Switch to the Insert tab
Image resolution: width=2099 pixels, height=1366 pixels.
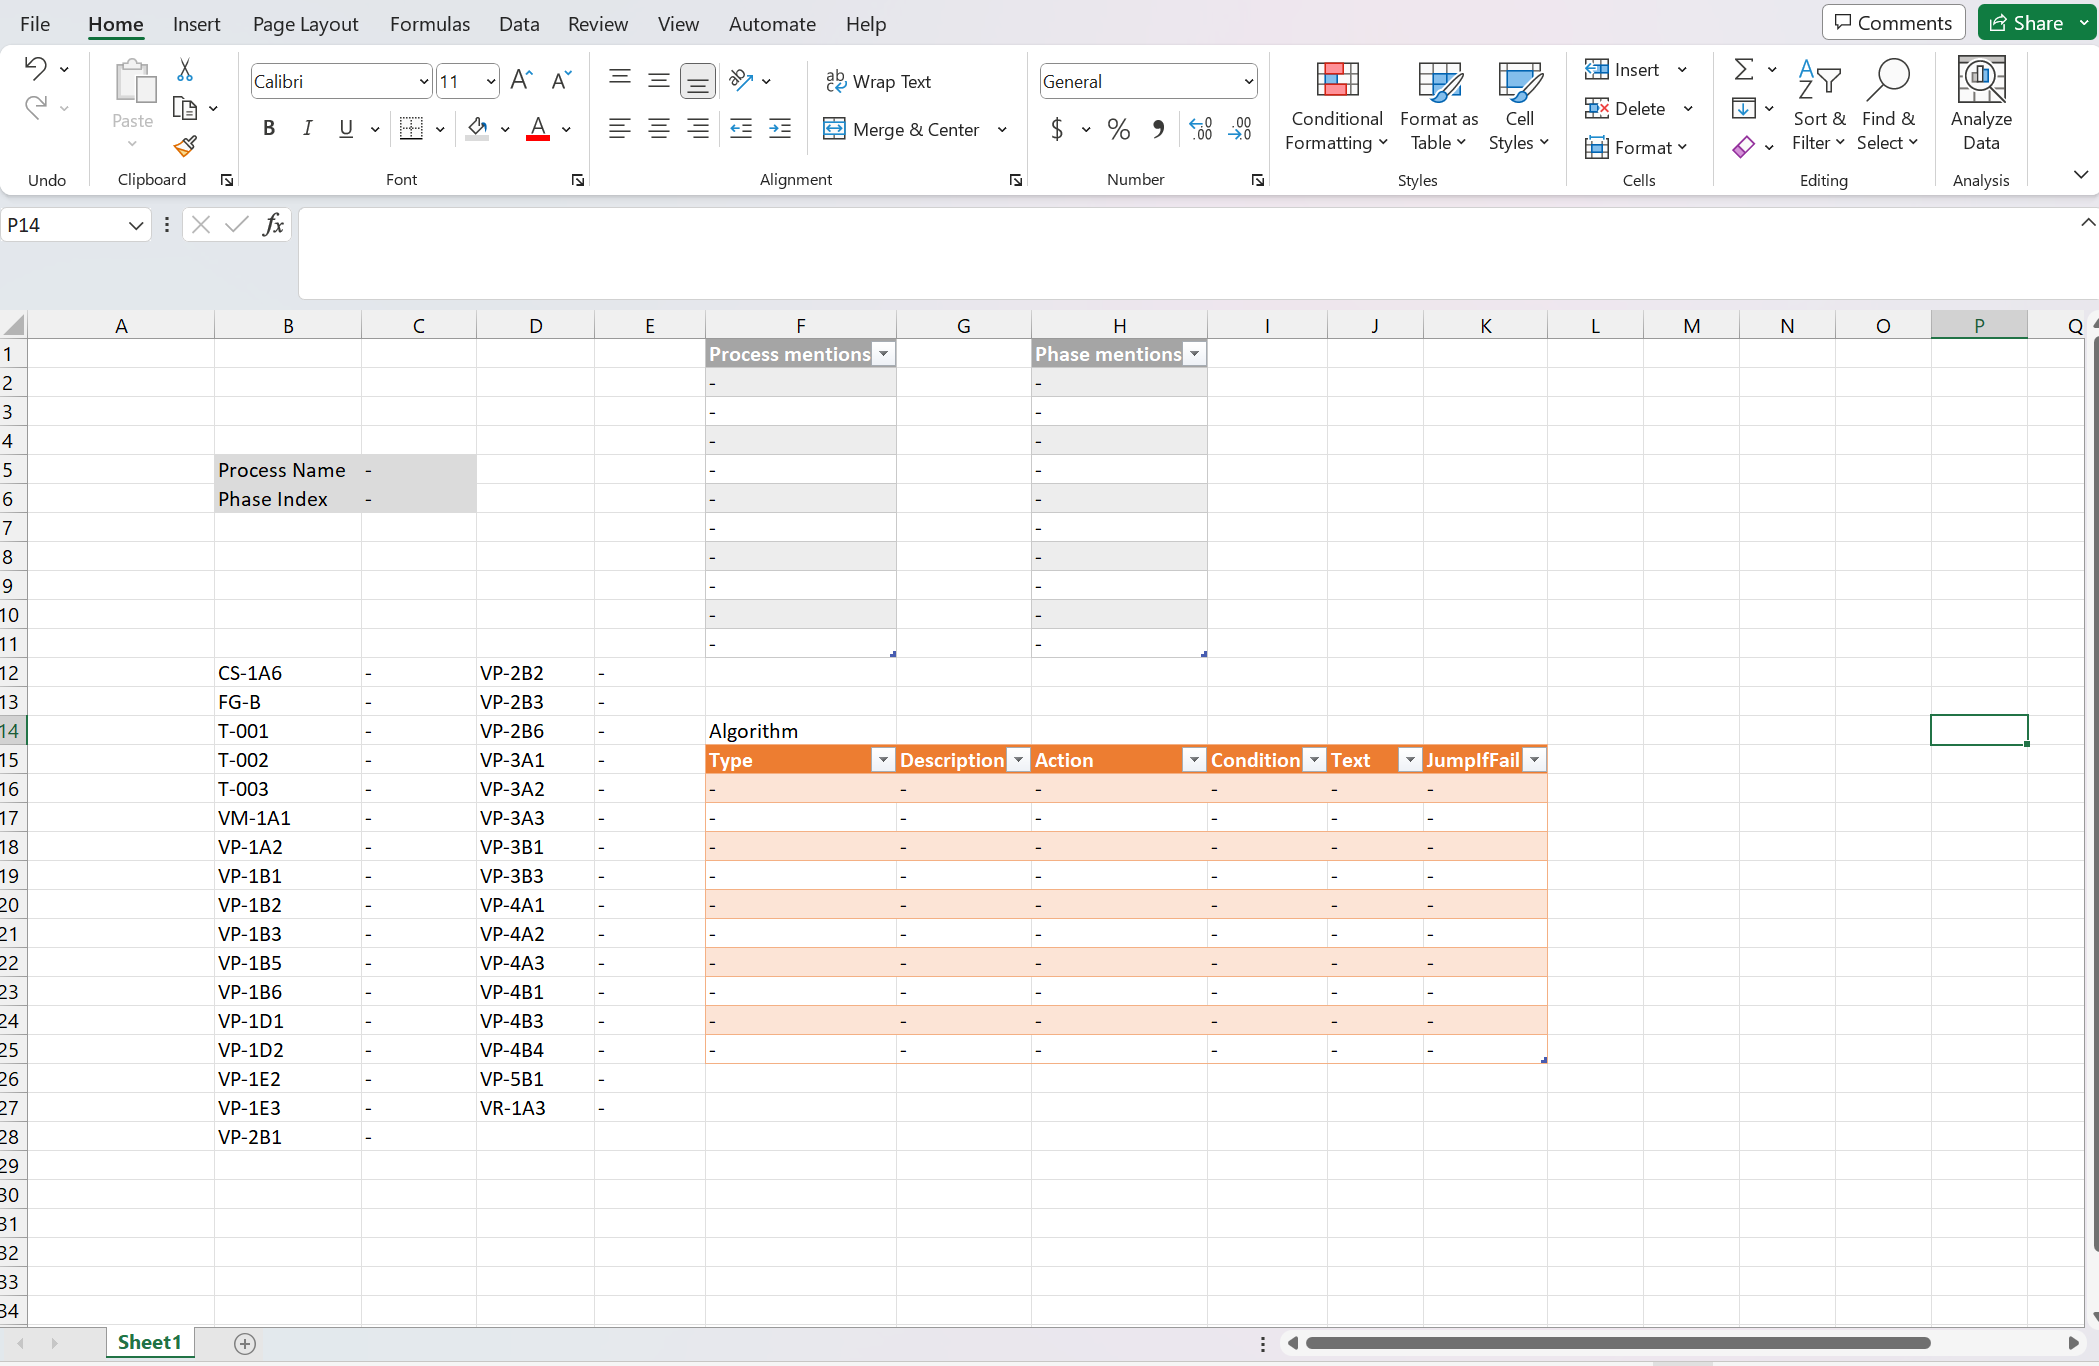click(196, 24)
